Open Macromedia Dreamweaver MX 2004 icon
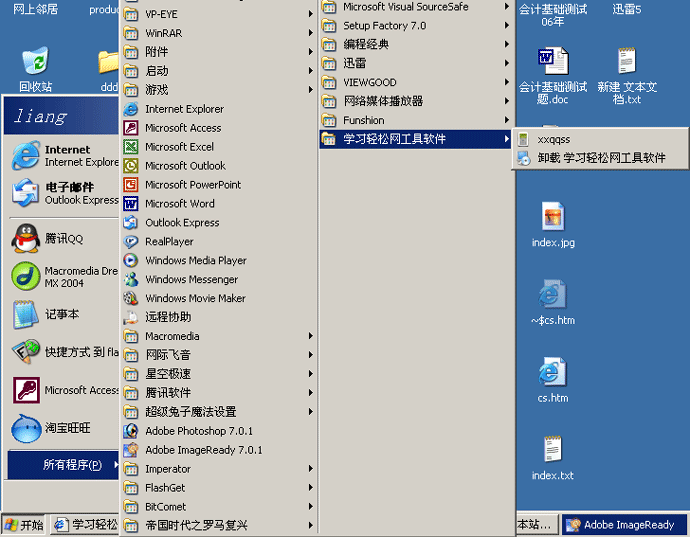 pos(26,276)
